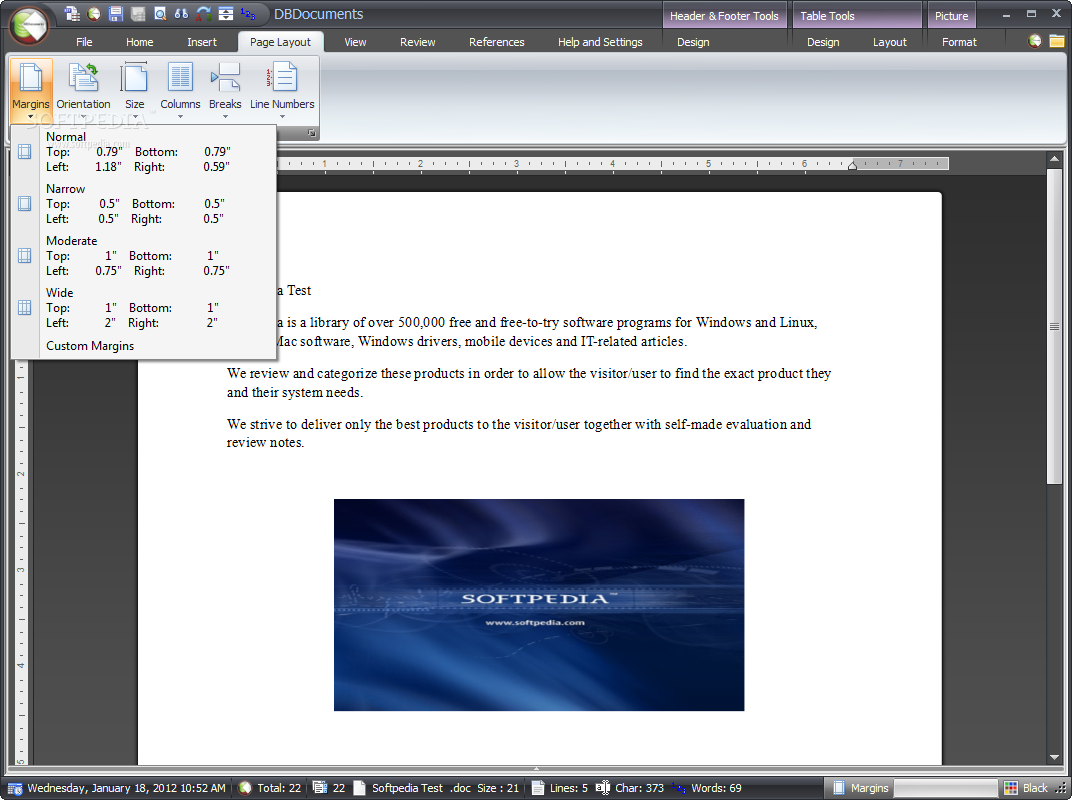Click the globe icon at top right

click(1035, 41)
